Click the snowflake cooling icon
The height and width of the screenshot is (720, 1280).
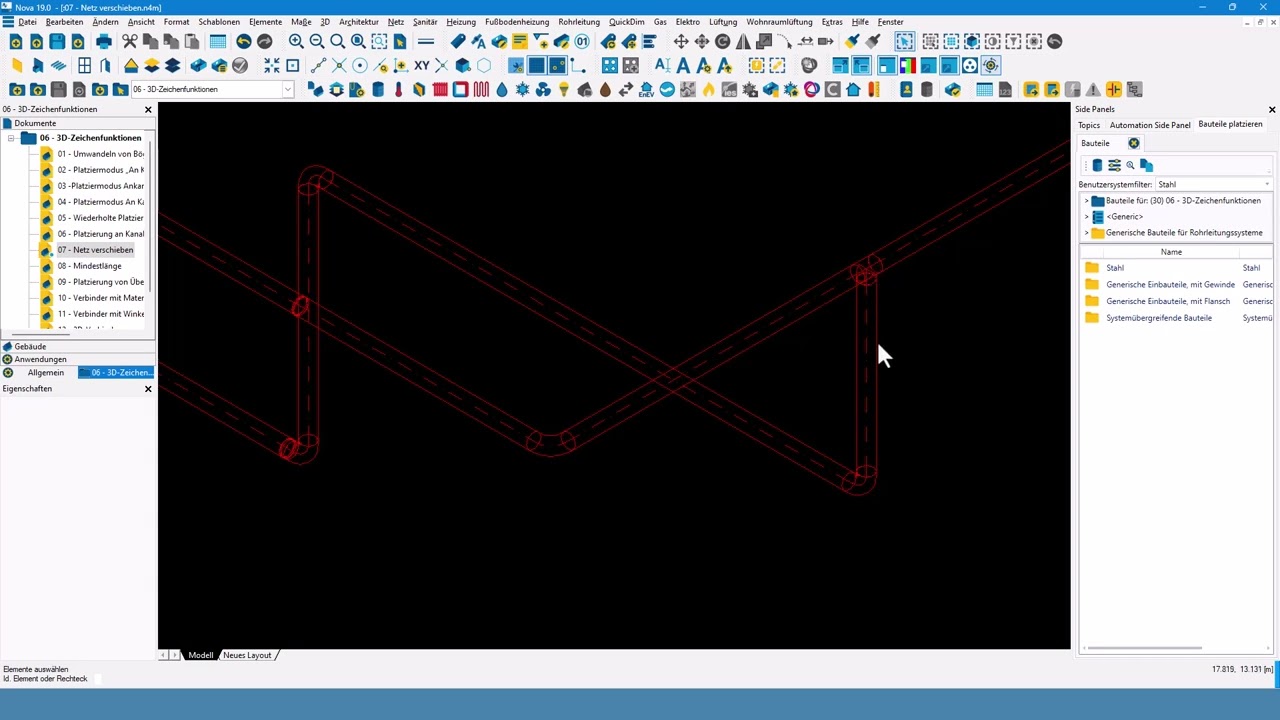tap(522, 90)
